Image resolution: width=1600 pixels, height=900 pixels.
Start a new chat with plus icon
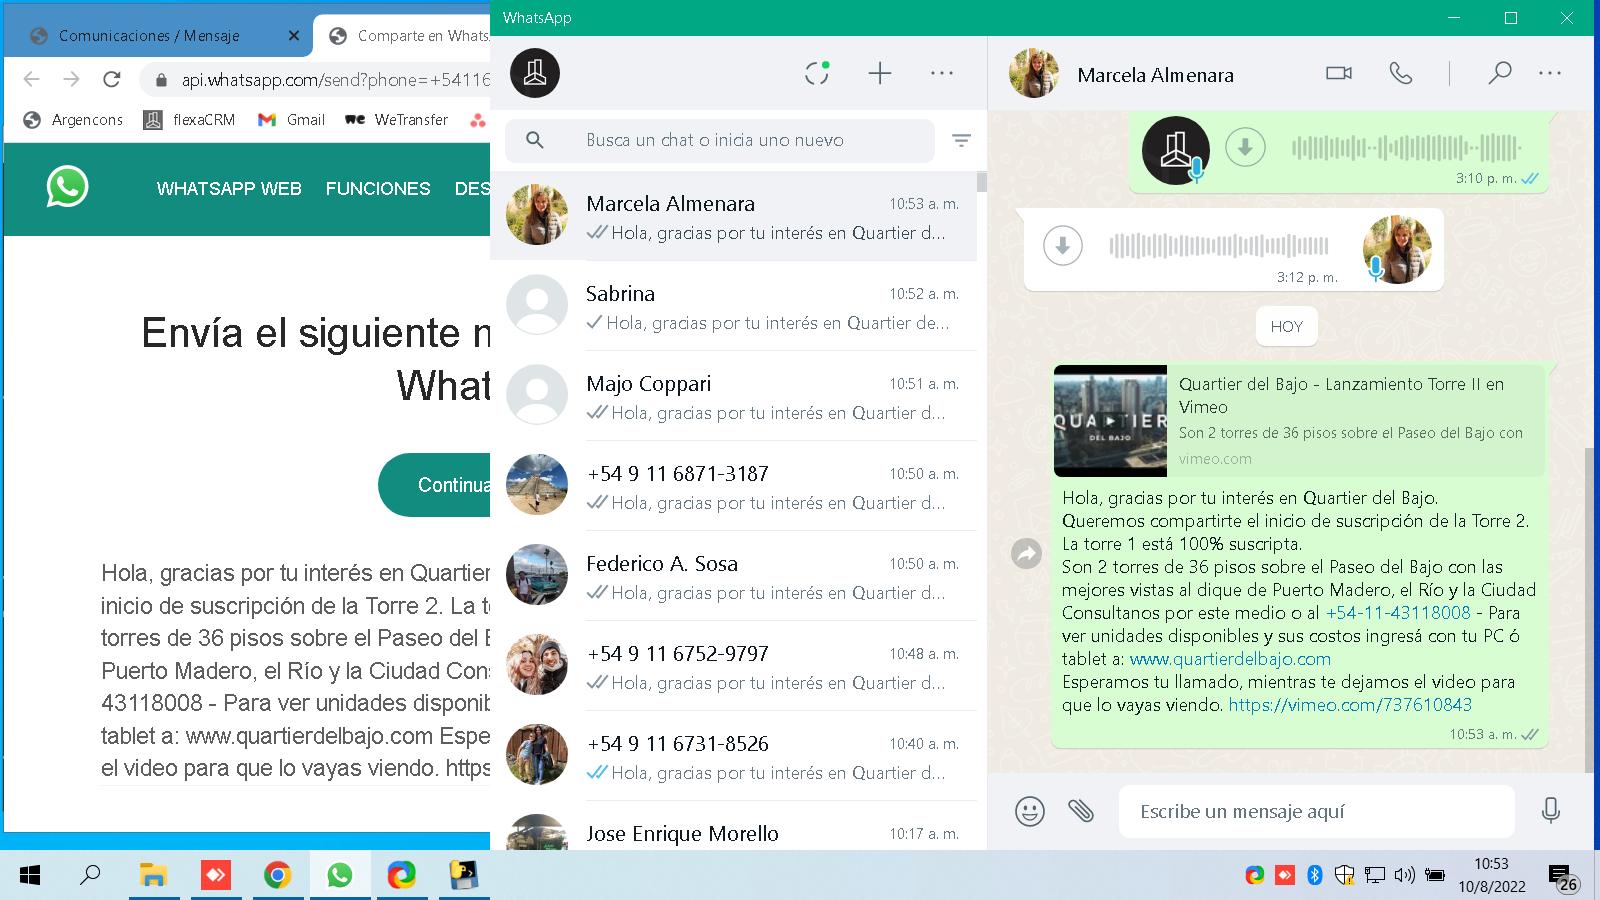(x=880, y=73)
